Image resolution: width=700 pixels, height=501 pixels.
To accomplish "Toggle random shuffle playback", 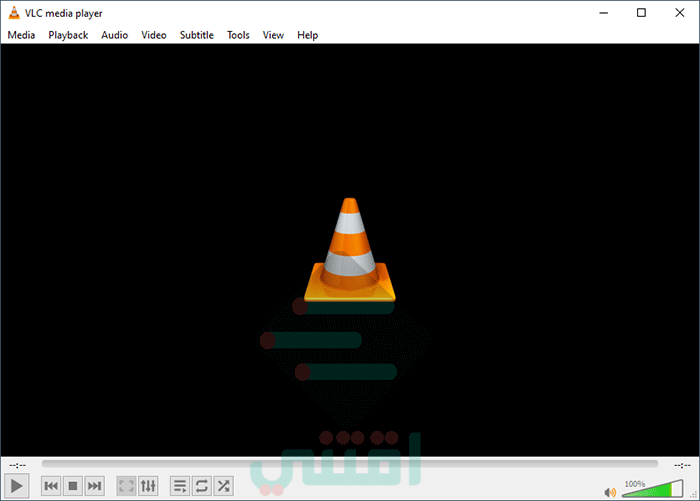I will pyautogui.click(x=224, y=486).
